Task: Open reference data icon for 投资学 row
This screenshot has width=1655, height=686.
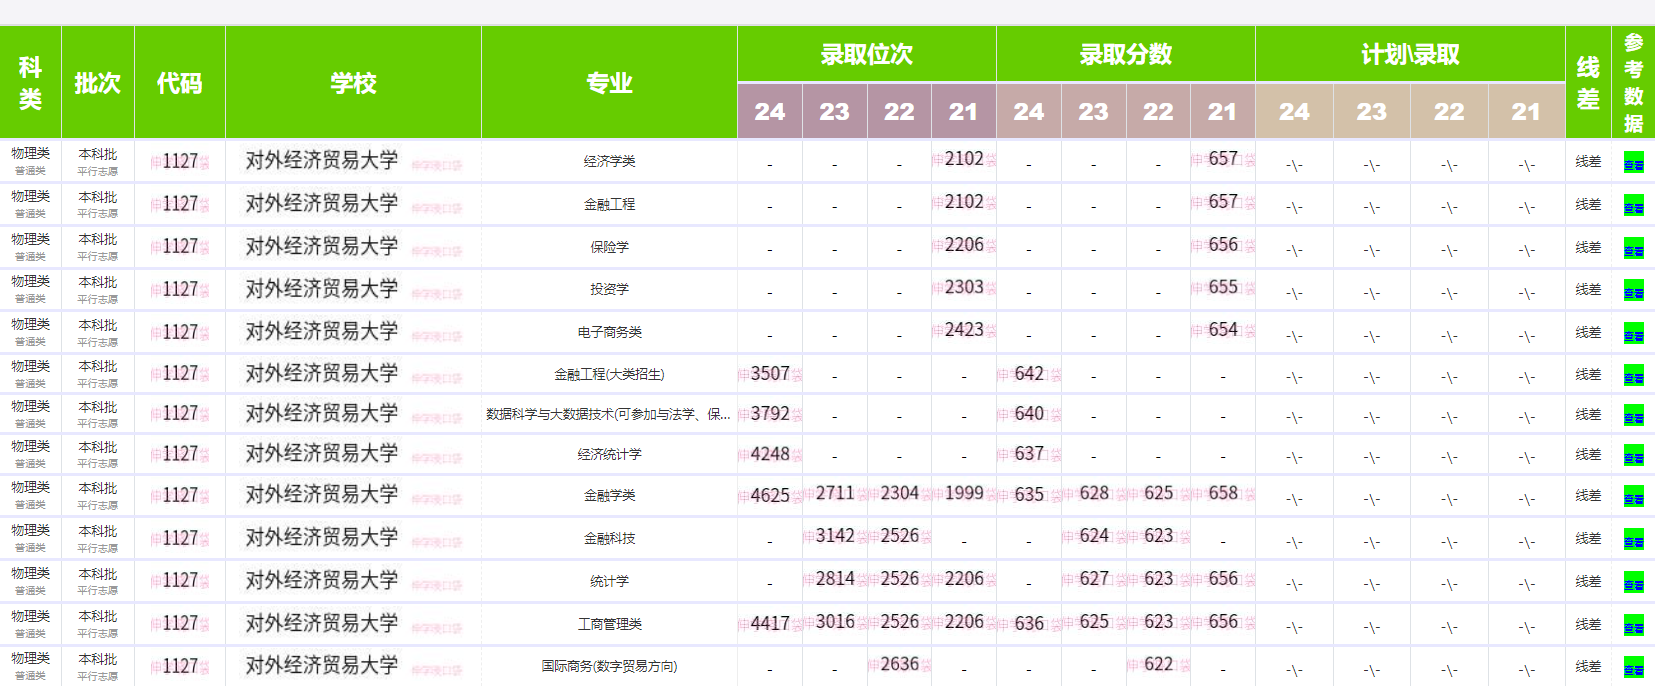Action: click(1633, 291)
